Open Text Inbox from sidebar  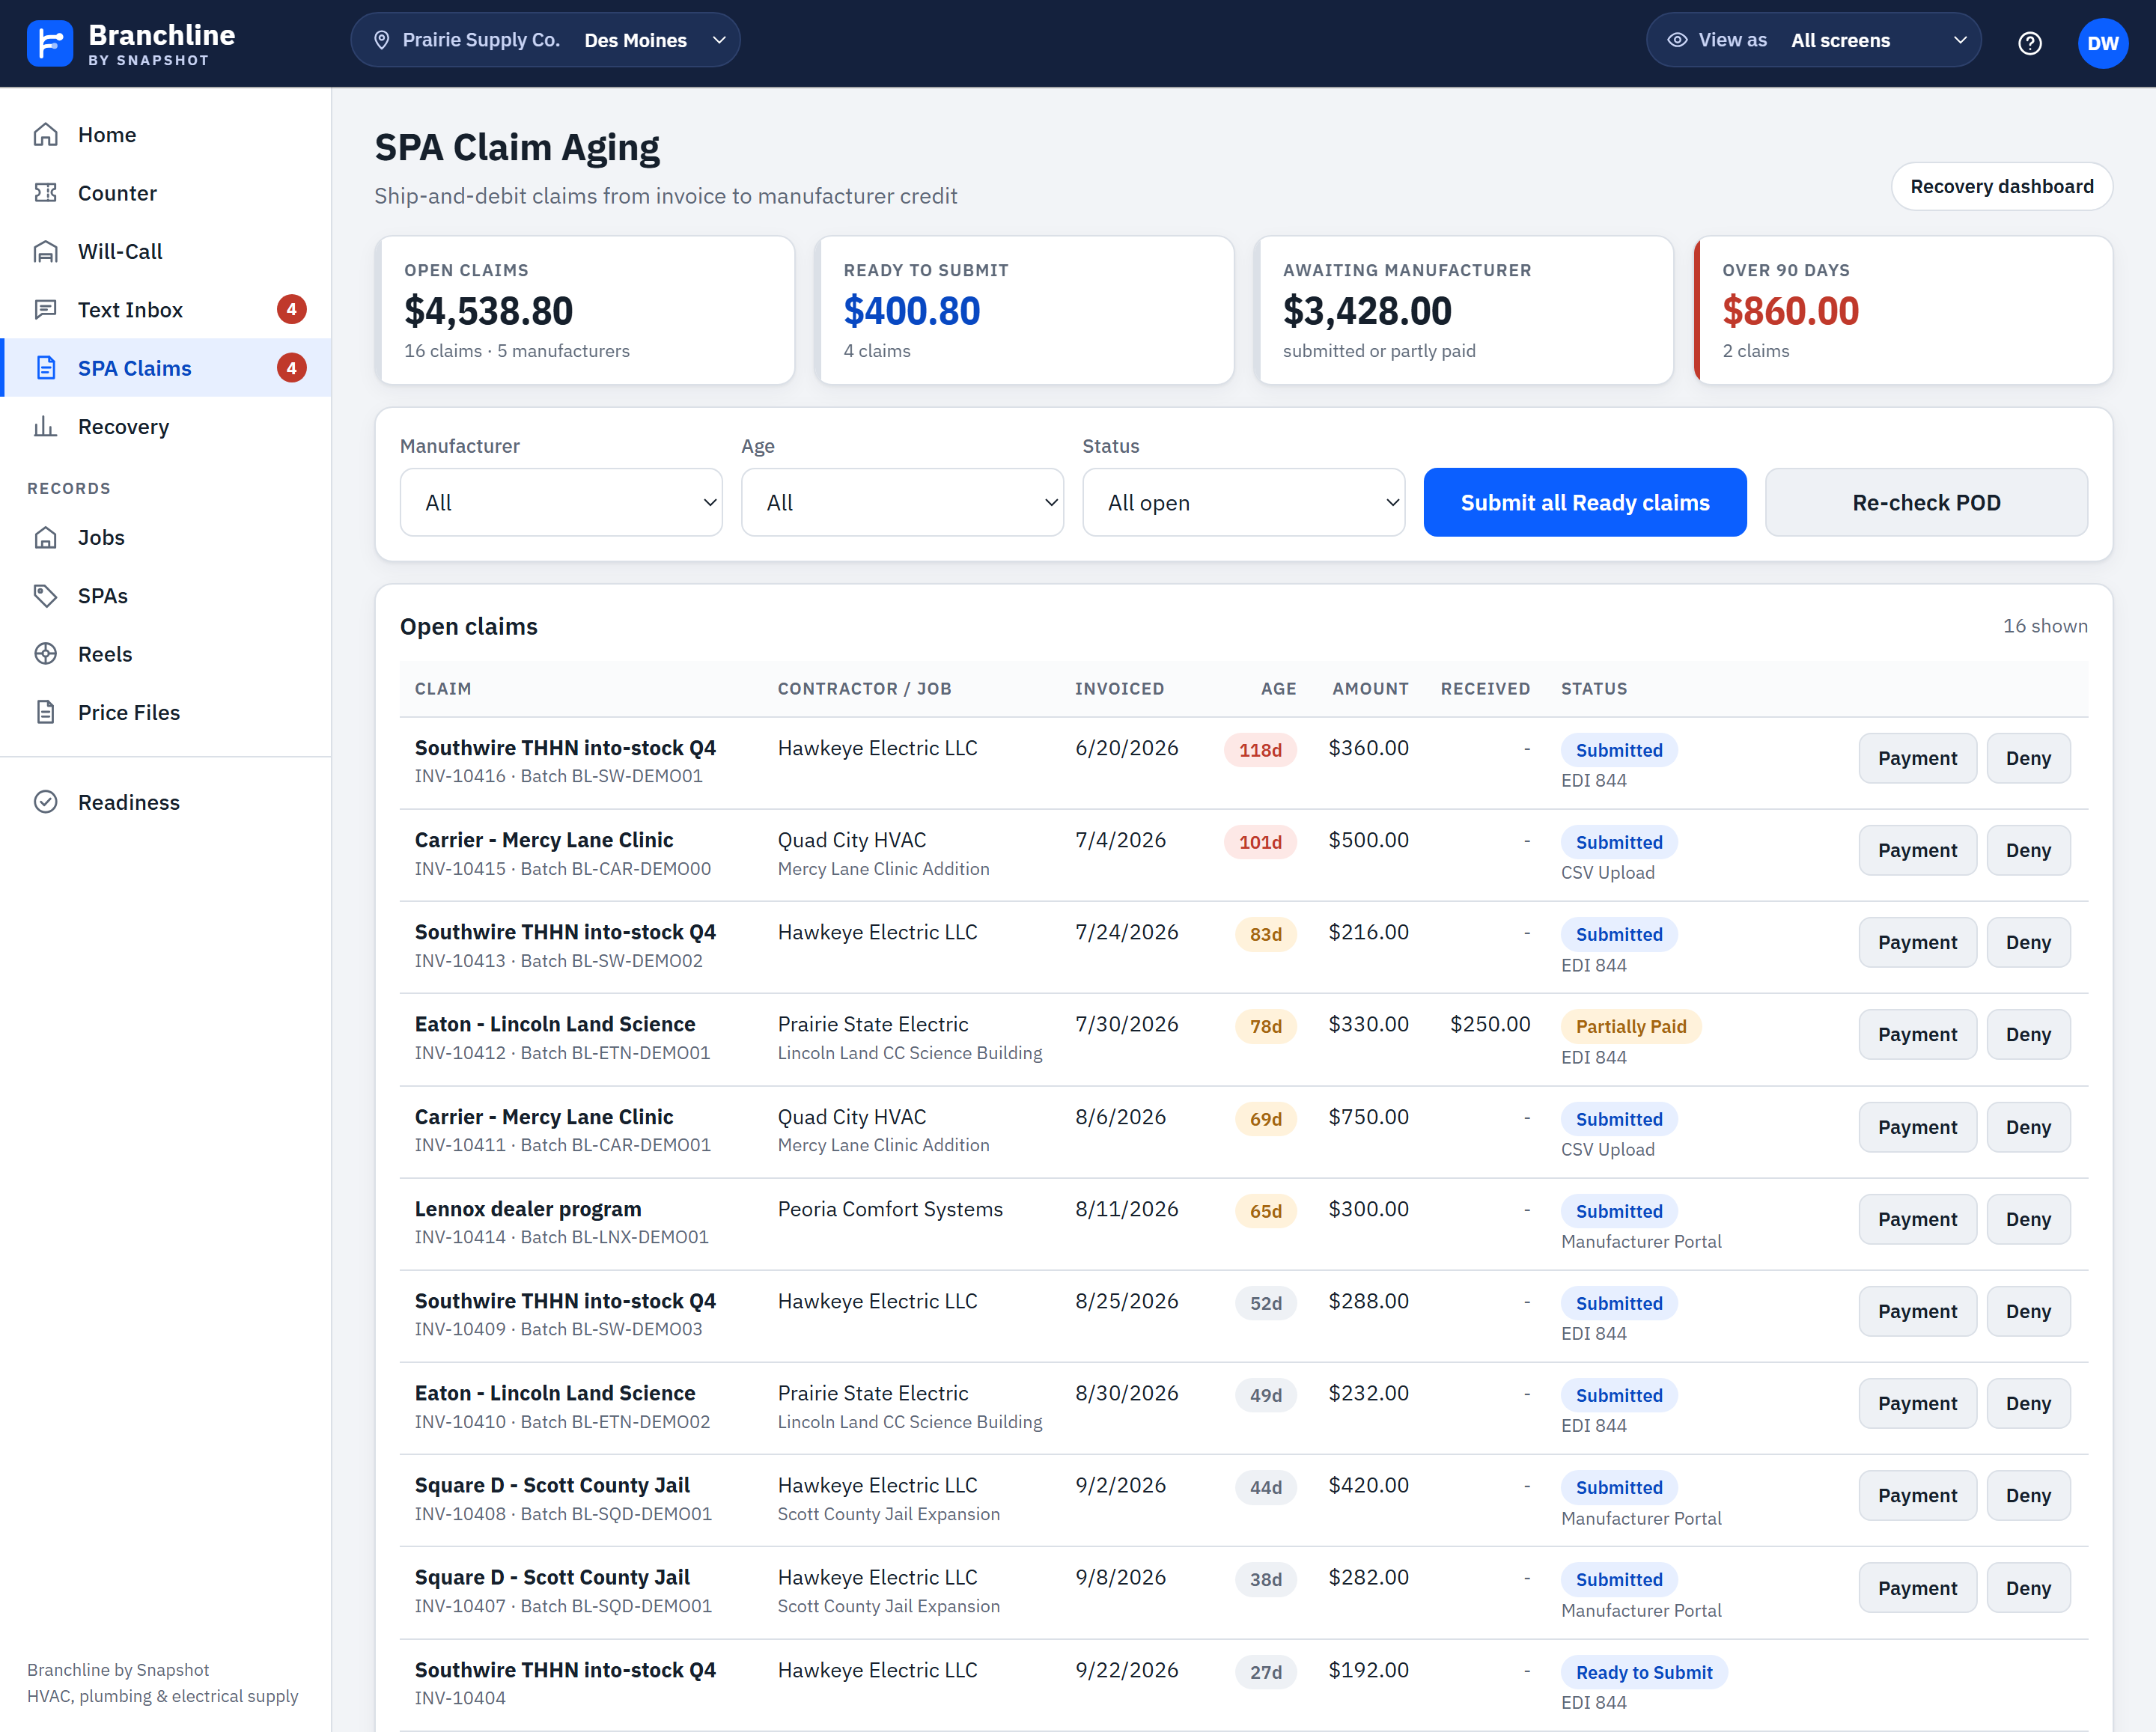tap(165, 309)
